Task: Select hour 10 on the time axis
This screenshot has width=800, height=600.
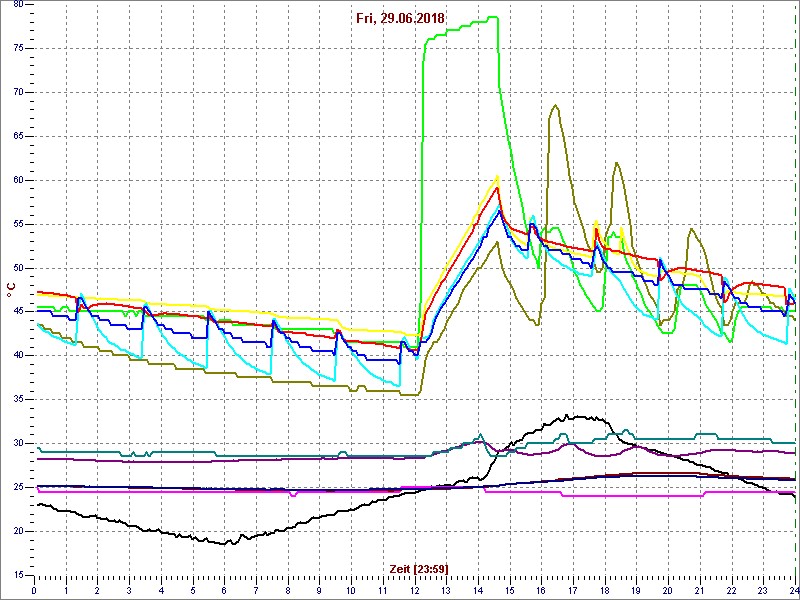Action: coord(351,590)
